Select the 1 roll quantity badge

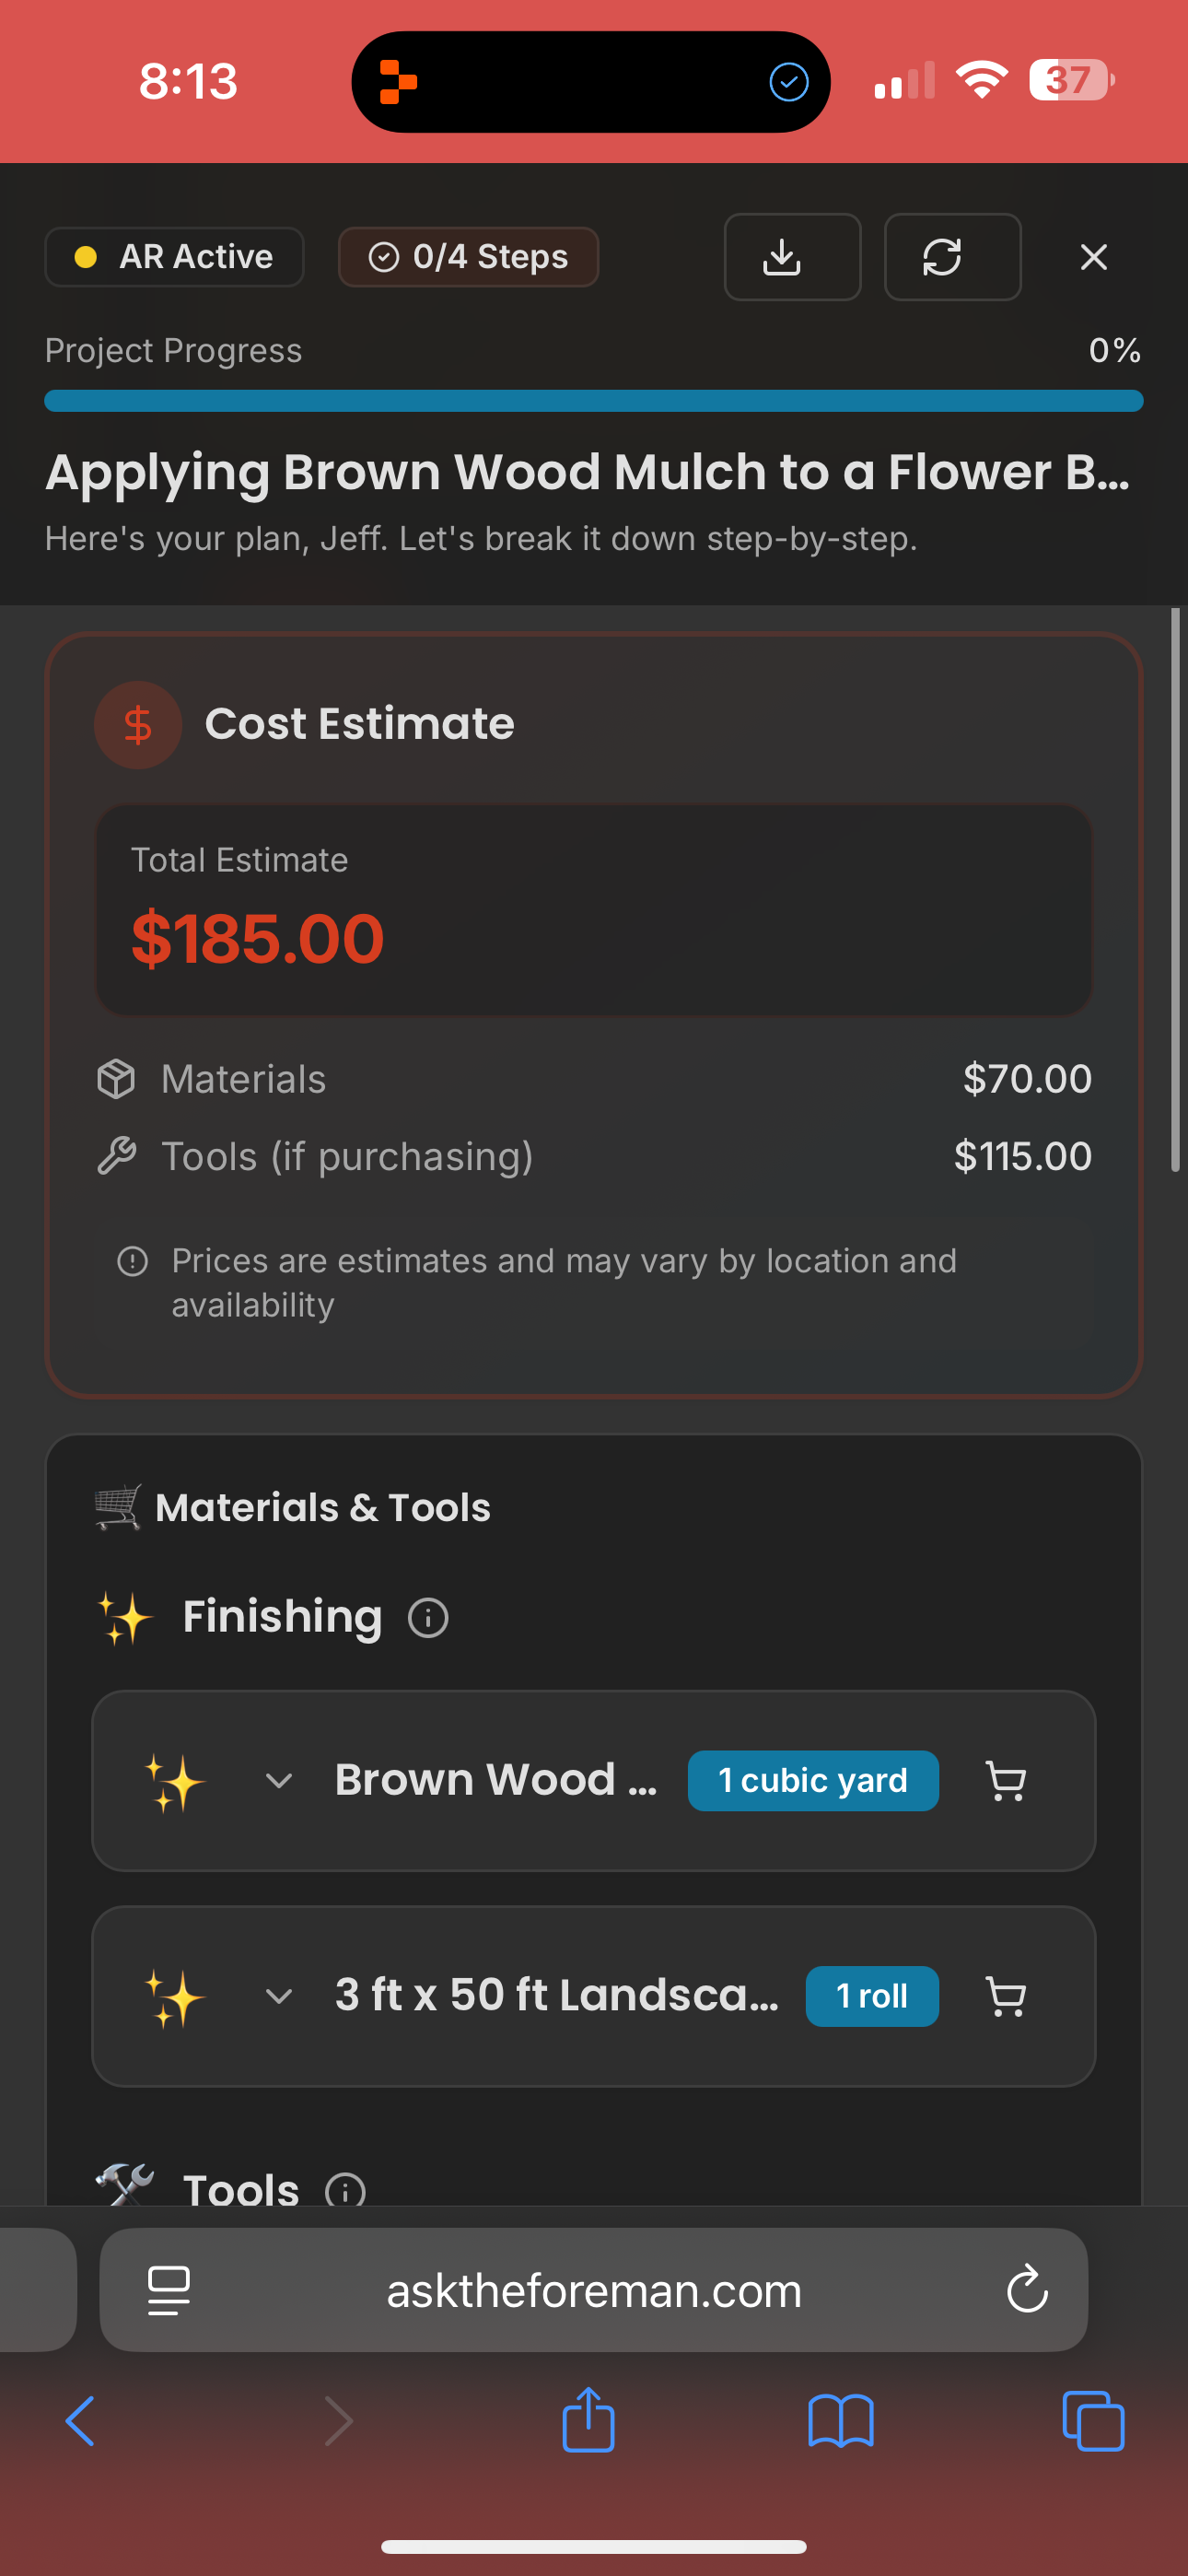[x=871, y=1996]
